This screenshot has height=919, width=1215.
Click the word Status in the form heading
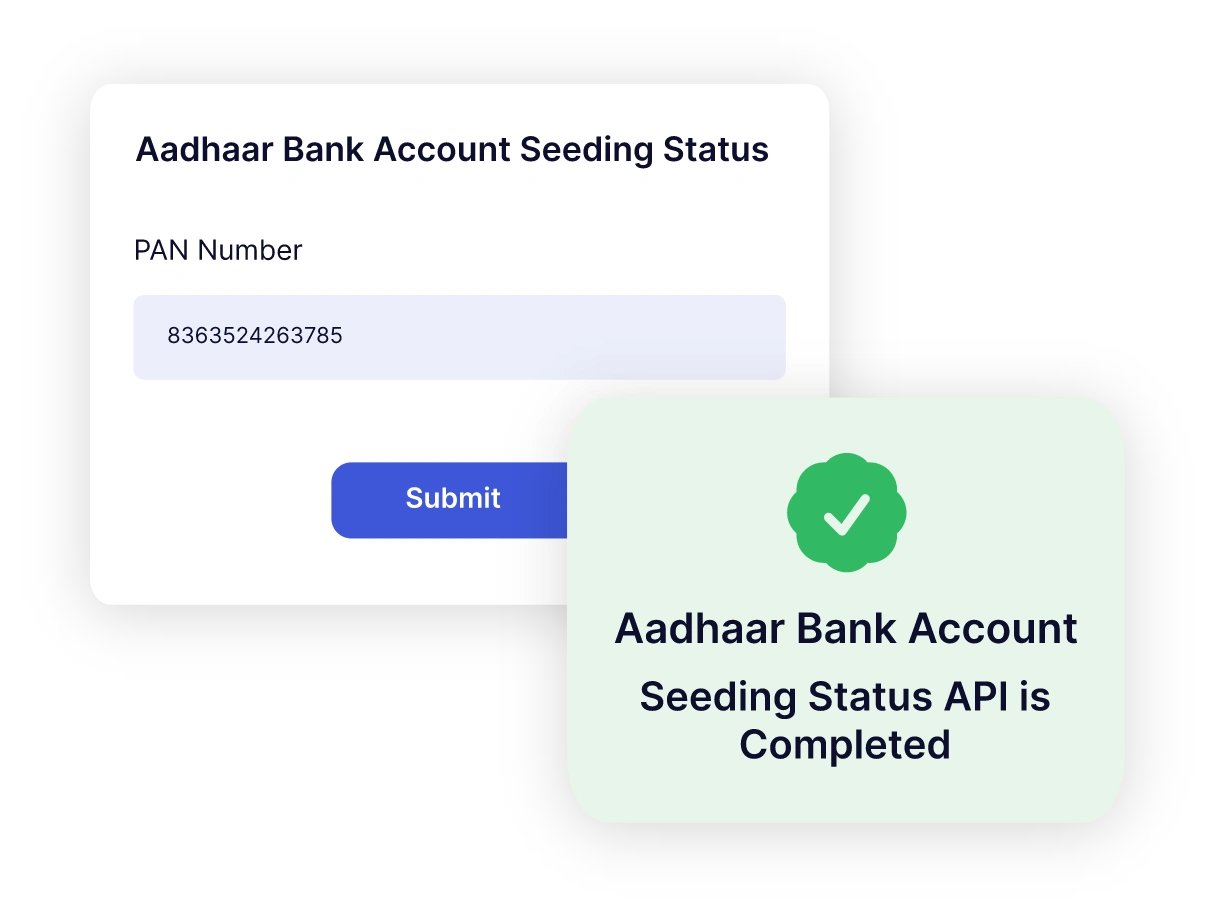click(x=717, y=149)
